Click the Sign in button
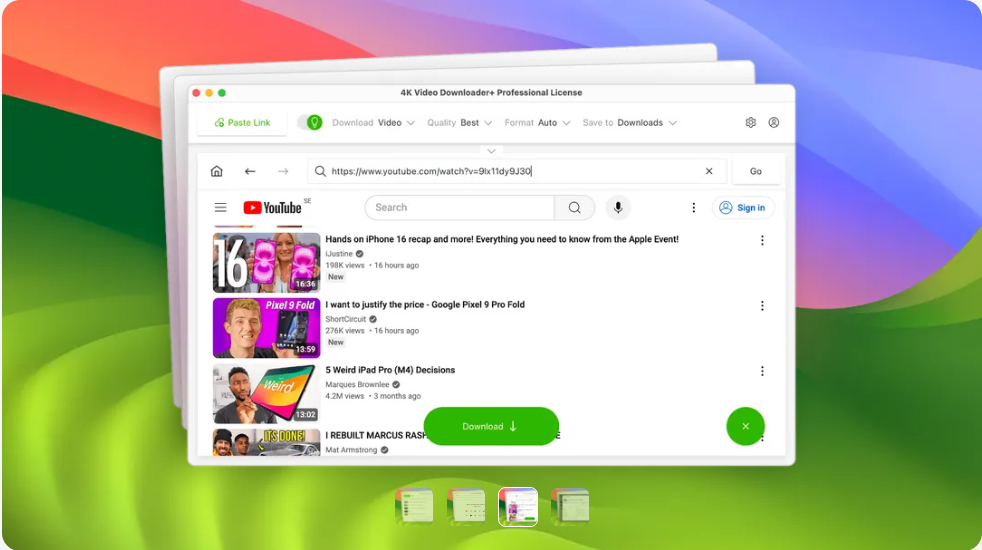Image resolution: width=982 pixels, height=550 pixels. click(743, 207)
